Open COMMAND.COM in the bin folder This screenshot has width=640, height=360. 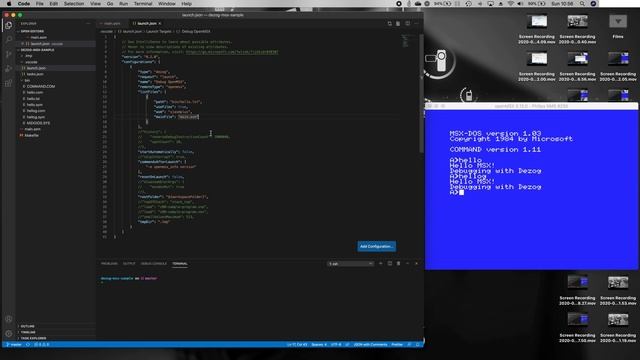coord(40,87)
